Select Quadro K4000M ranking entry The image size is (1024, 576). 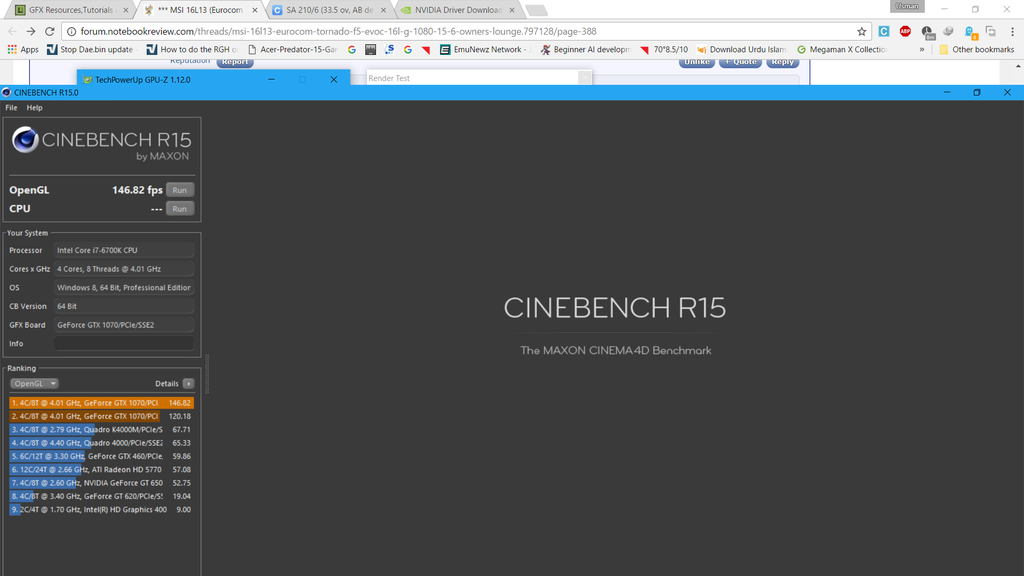101,430
